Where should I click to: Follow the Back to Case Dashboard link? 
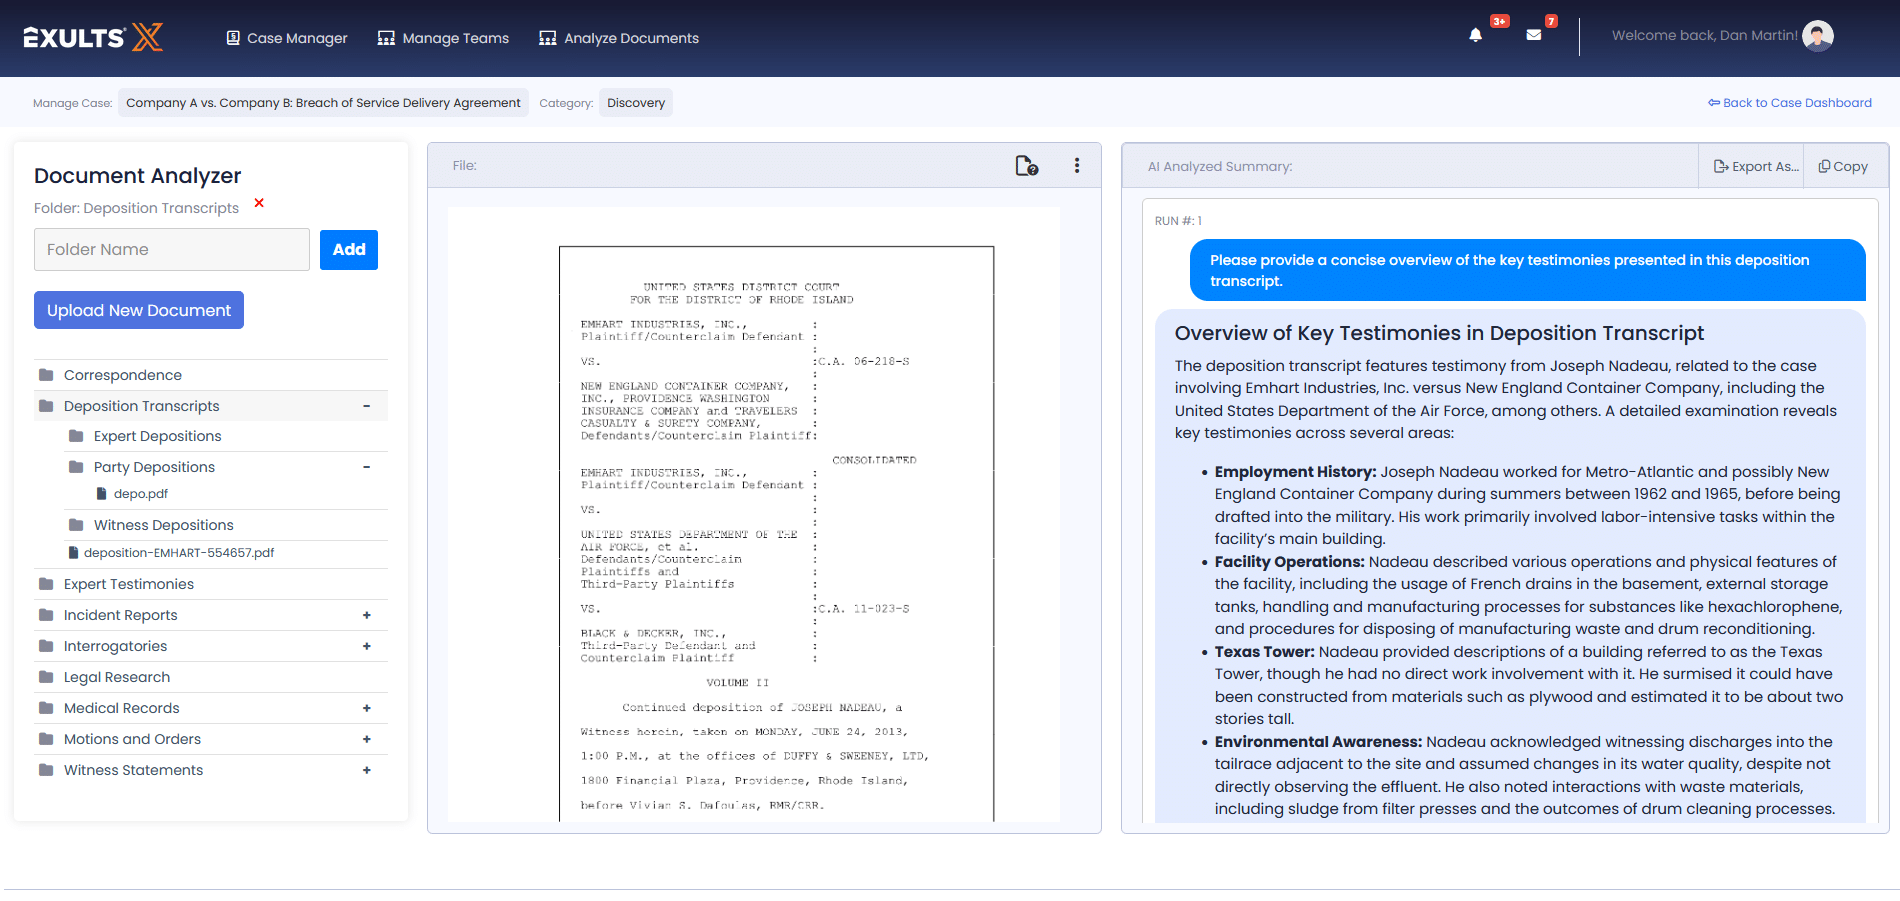coord(1789,103)
